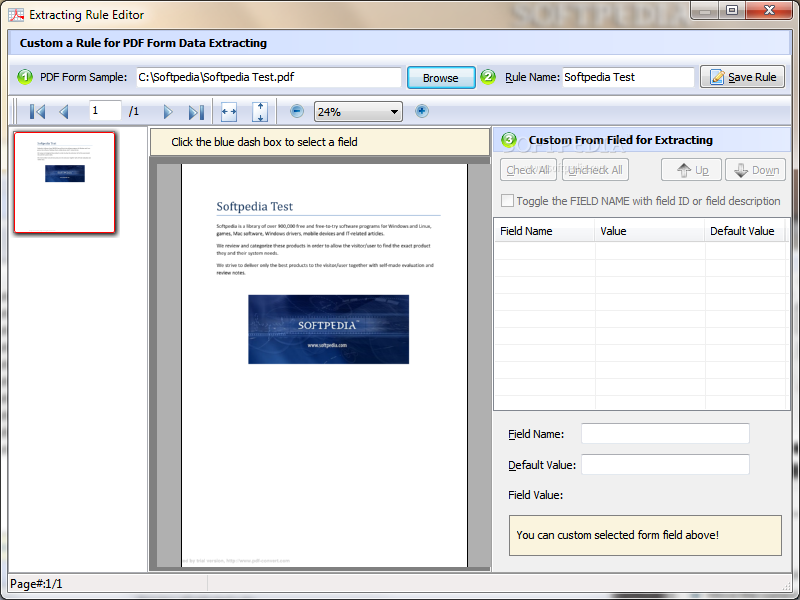Select the page 1 thumbnail
The height and width of the screenshot is (600, 800).
coord(65,183)
